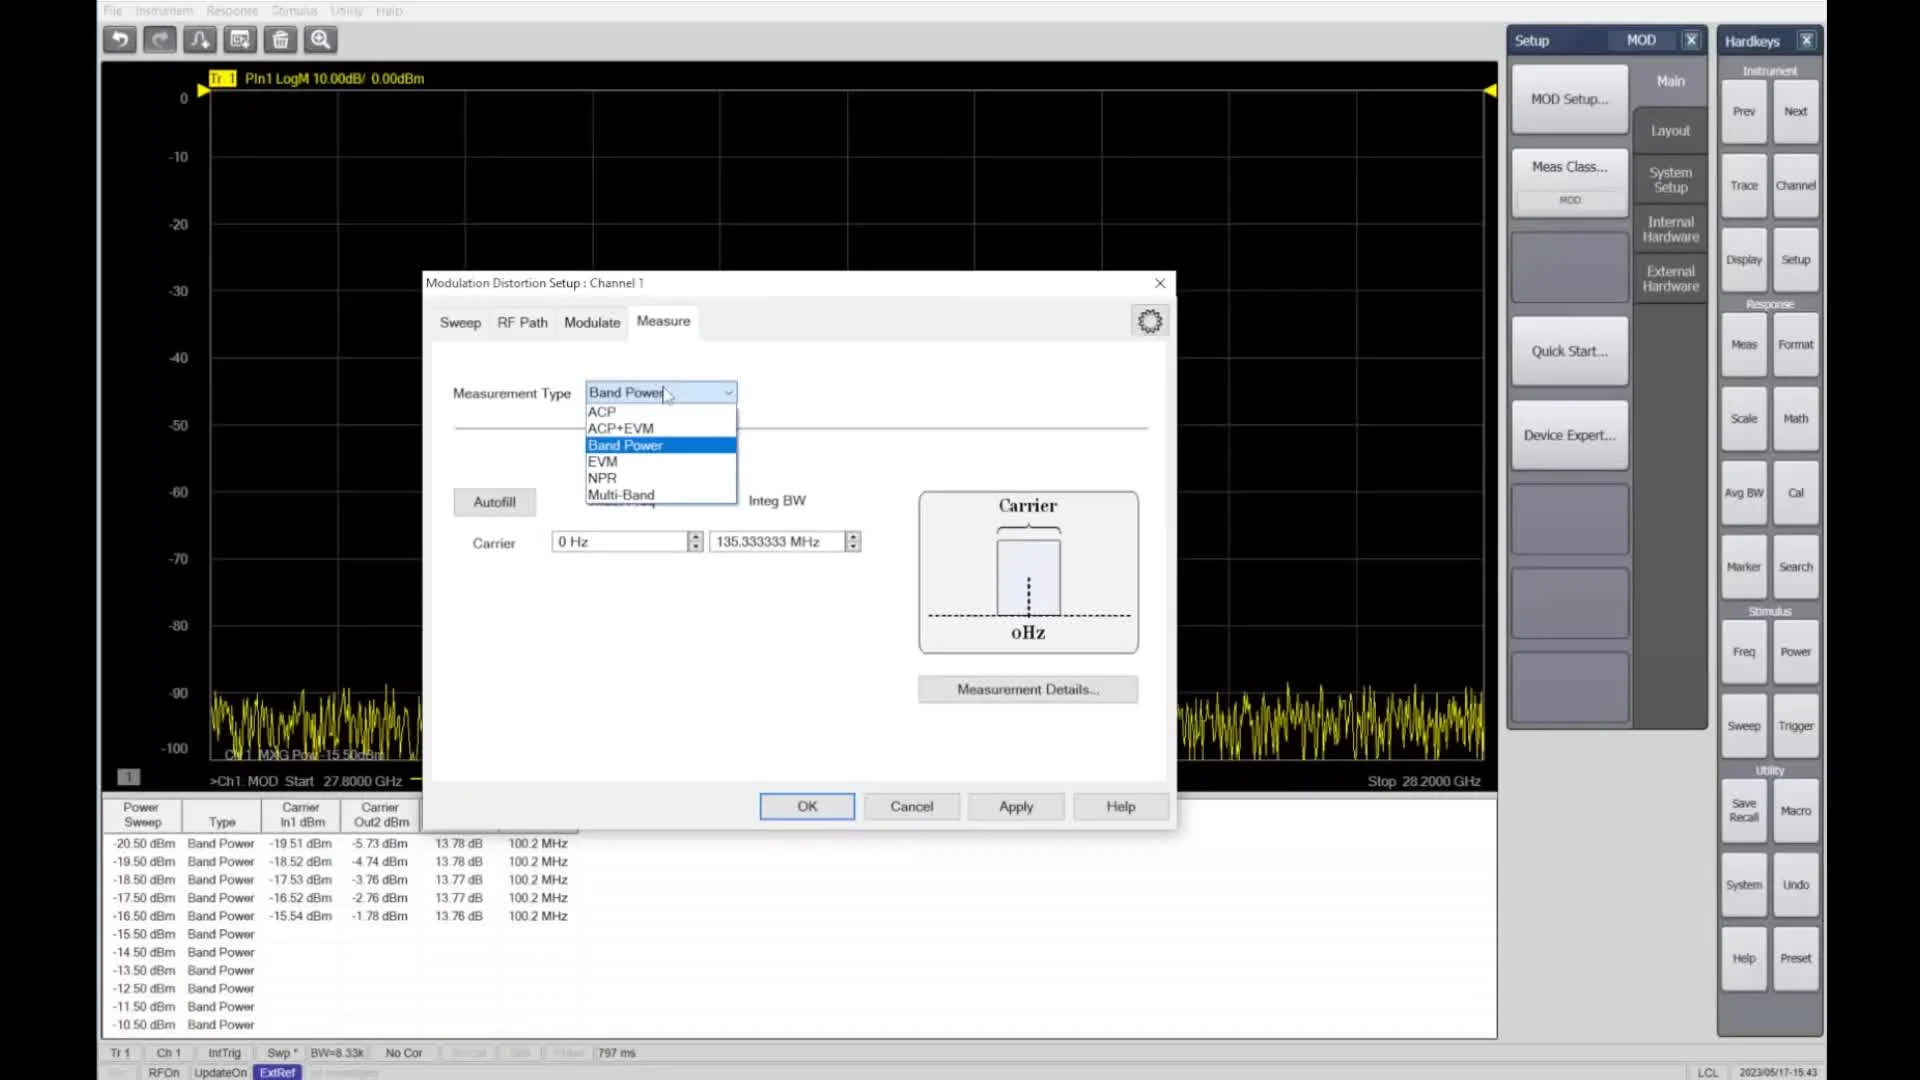The width and height of the screenshot is (1920, 1080).
Task: Click the Preset hardkey
Action: (1796, 958)
